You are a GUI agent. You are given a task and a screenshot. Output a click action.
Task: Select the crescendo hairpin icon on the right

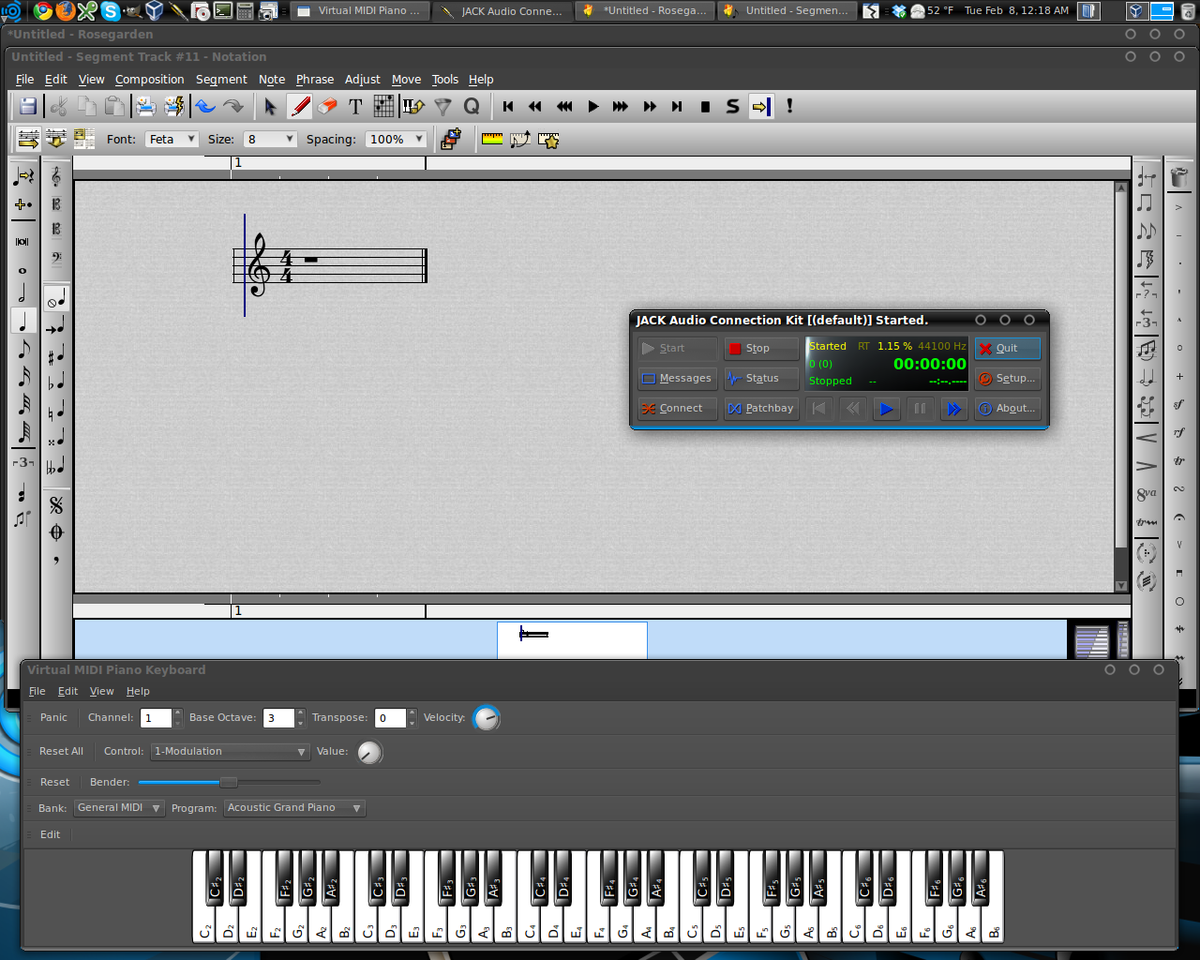coord(1147,437)
